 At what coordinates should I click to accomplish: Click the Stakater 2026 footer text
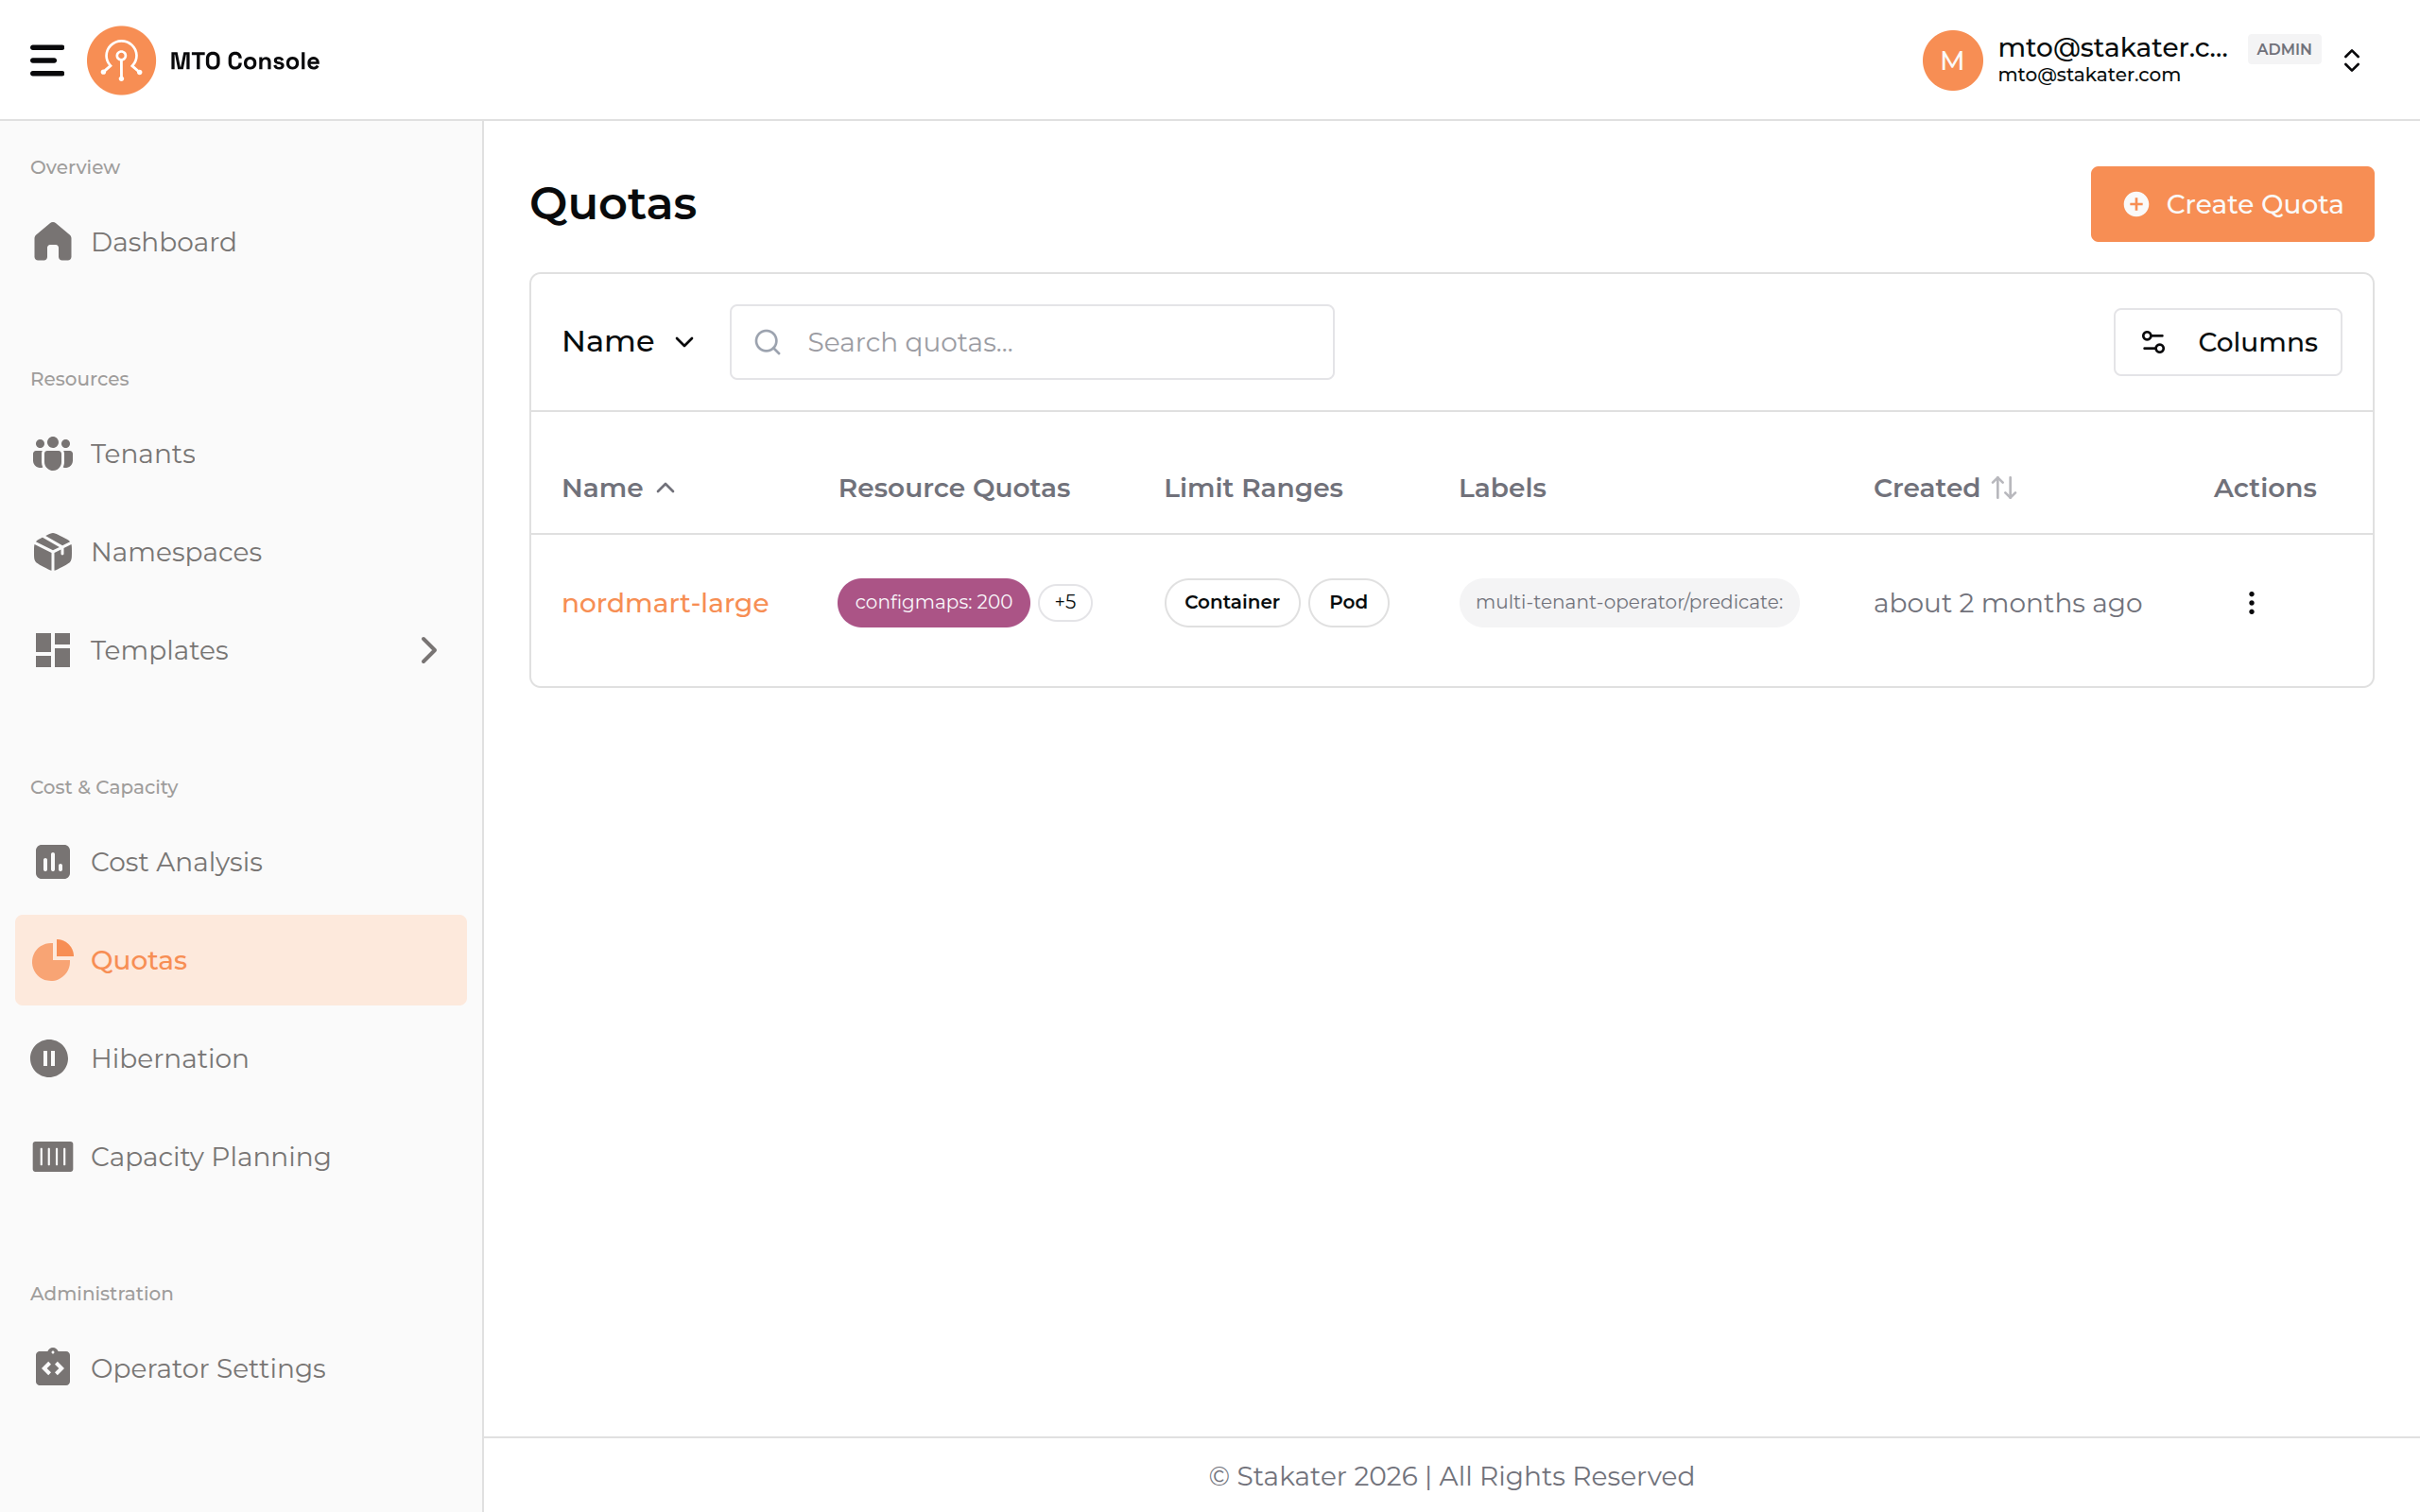coord(1451,1476)
